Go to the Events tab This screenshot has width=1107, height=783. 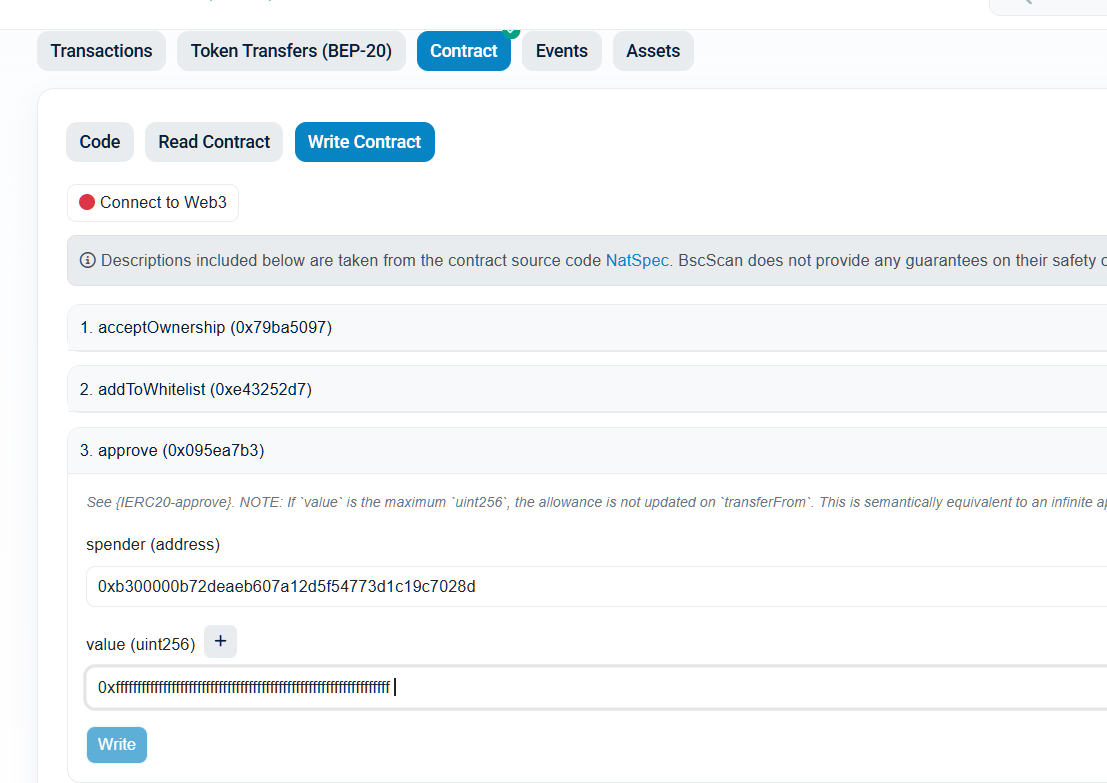(561, 51)
